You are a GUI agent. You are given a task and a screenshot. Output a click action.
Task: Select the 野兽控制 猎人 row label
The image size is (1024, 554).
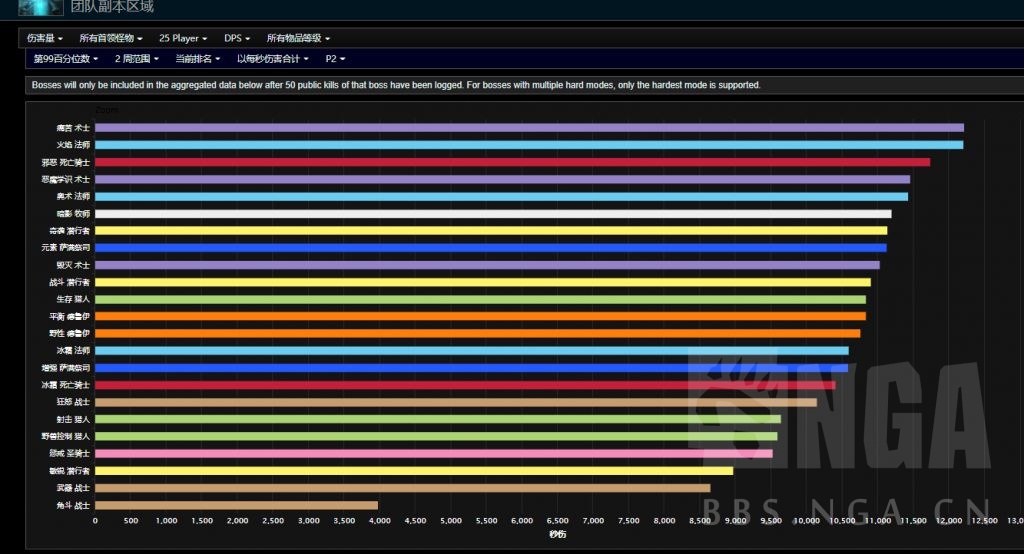(x=66, y=436)
